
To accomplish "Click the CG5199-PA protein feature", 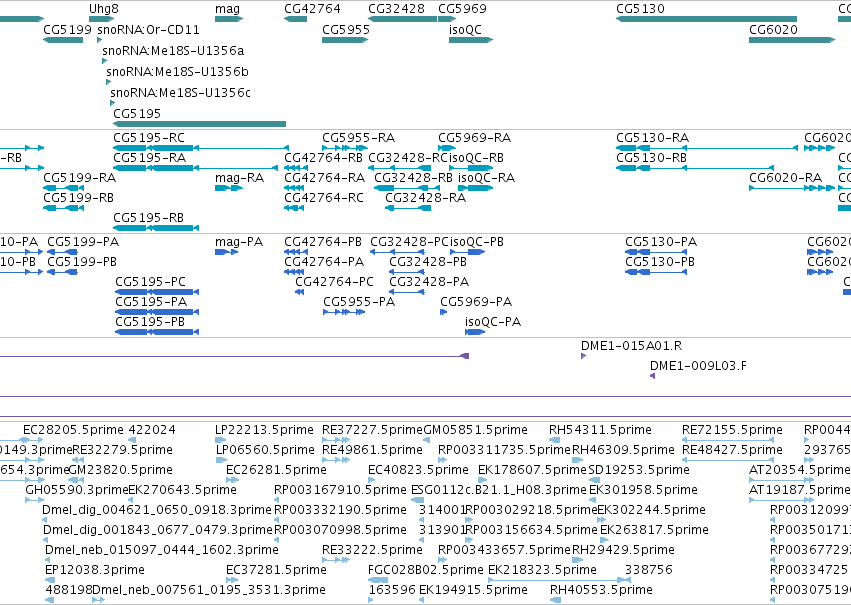I will pyautogui.click(x=62, y=252).
